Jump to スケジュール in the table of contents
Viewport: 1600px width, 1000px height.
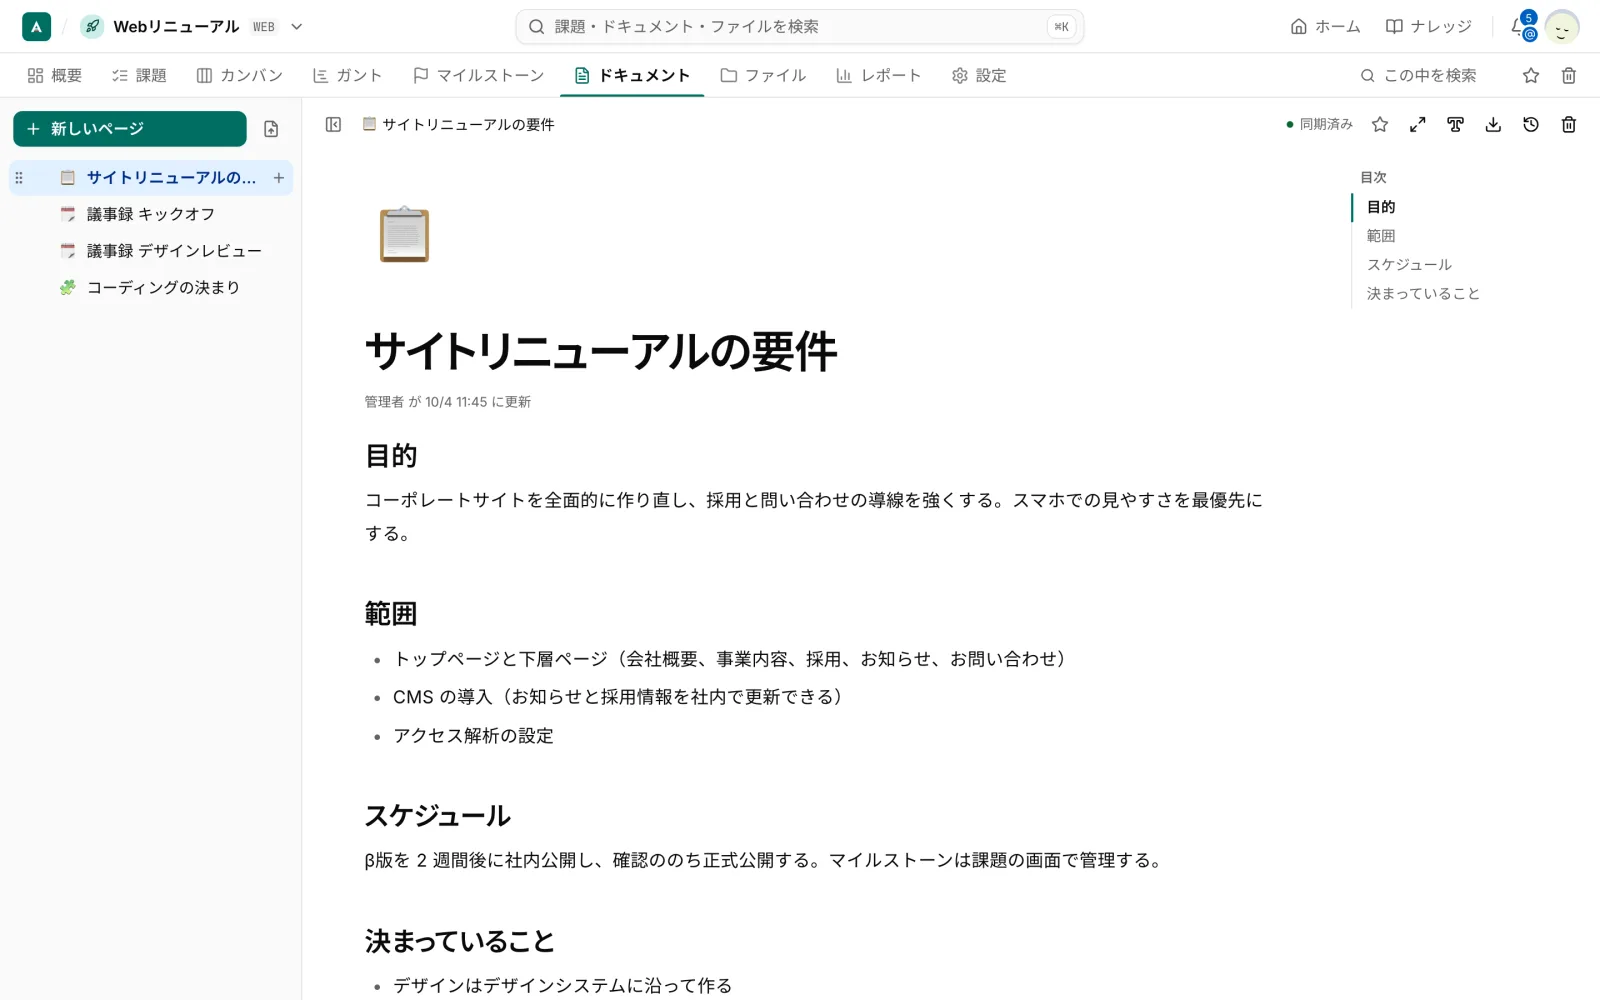(1409, 265)
